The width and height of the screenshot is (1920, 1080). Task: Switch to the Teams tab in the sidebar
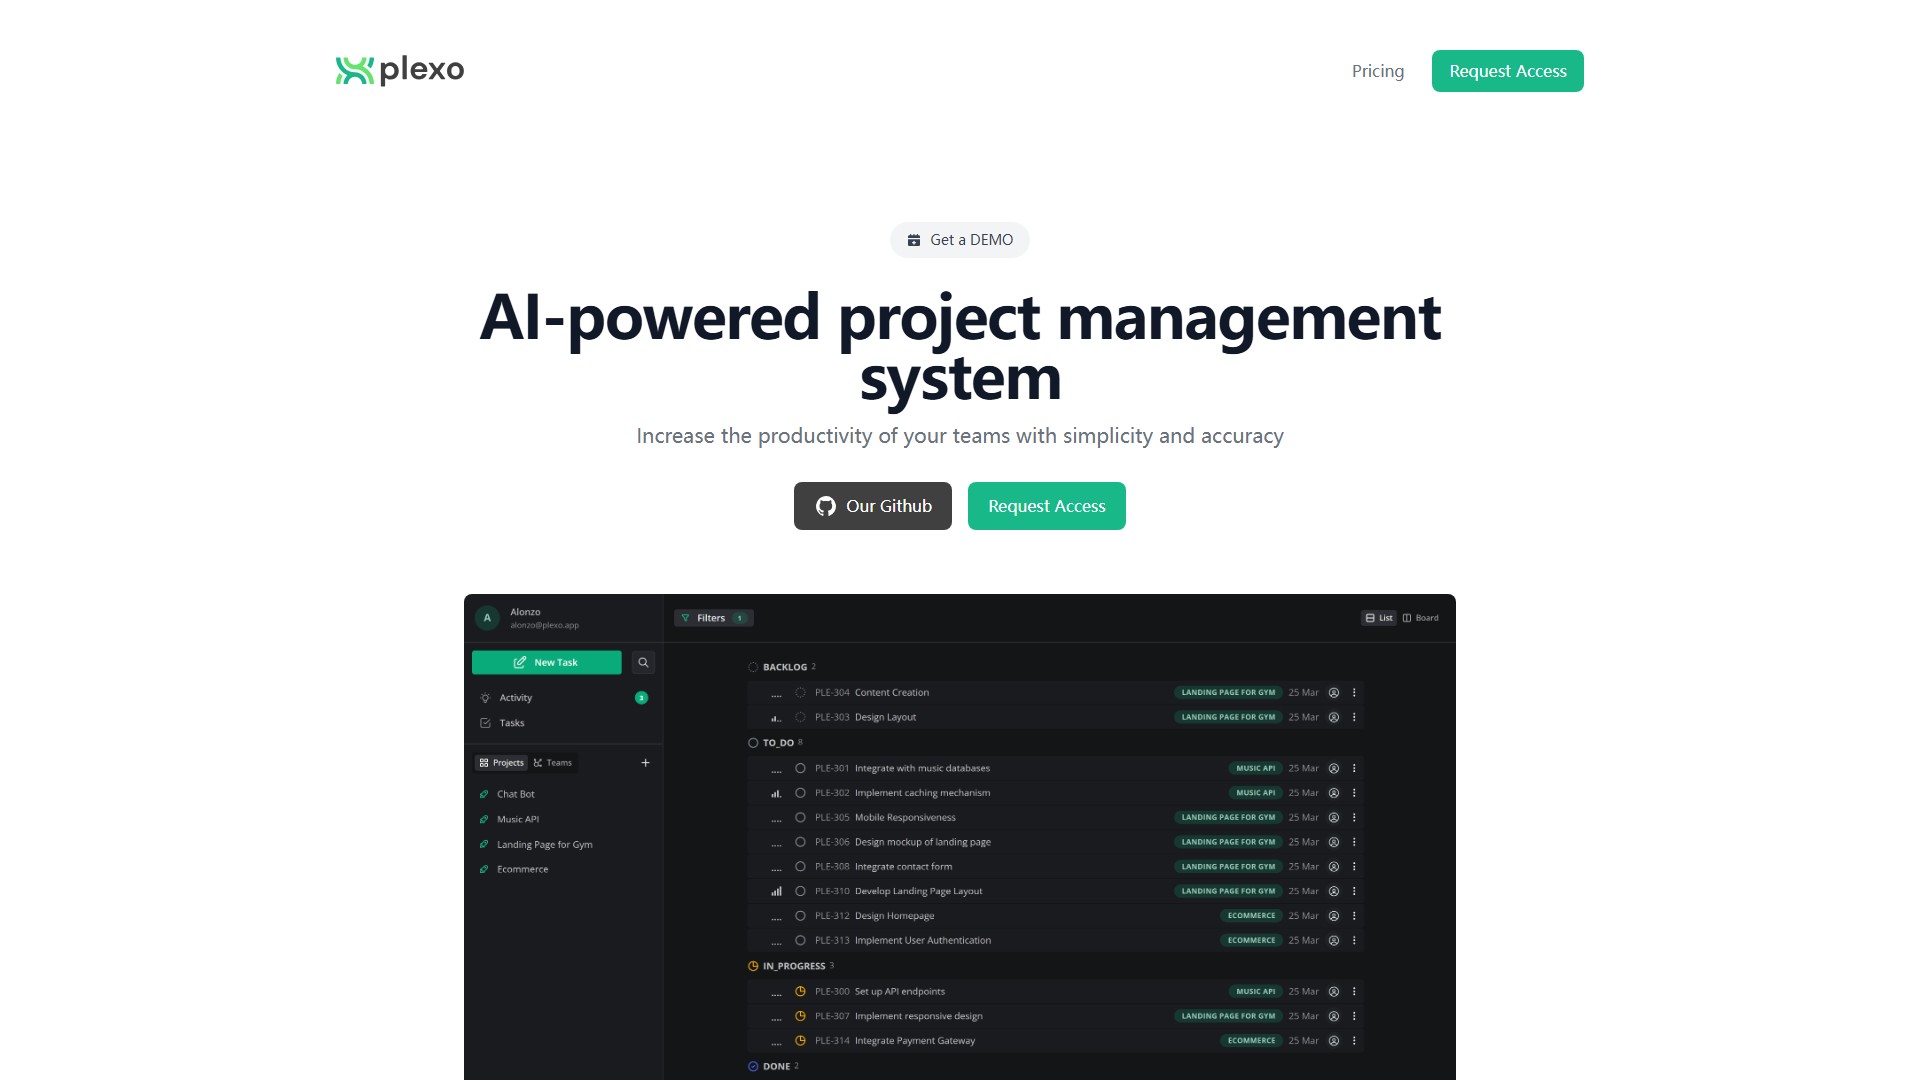[553, 763]
